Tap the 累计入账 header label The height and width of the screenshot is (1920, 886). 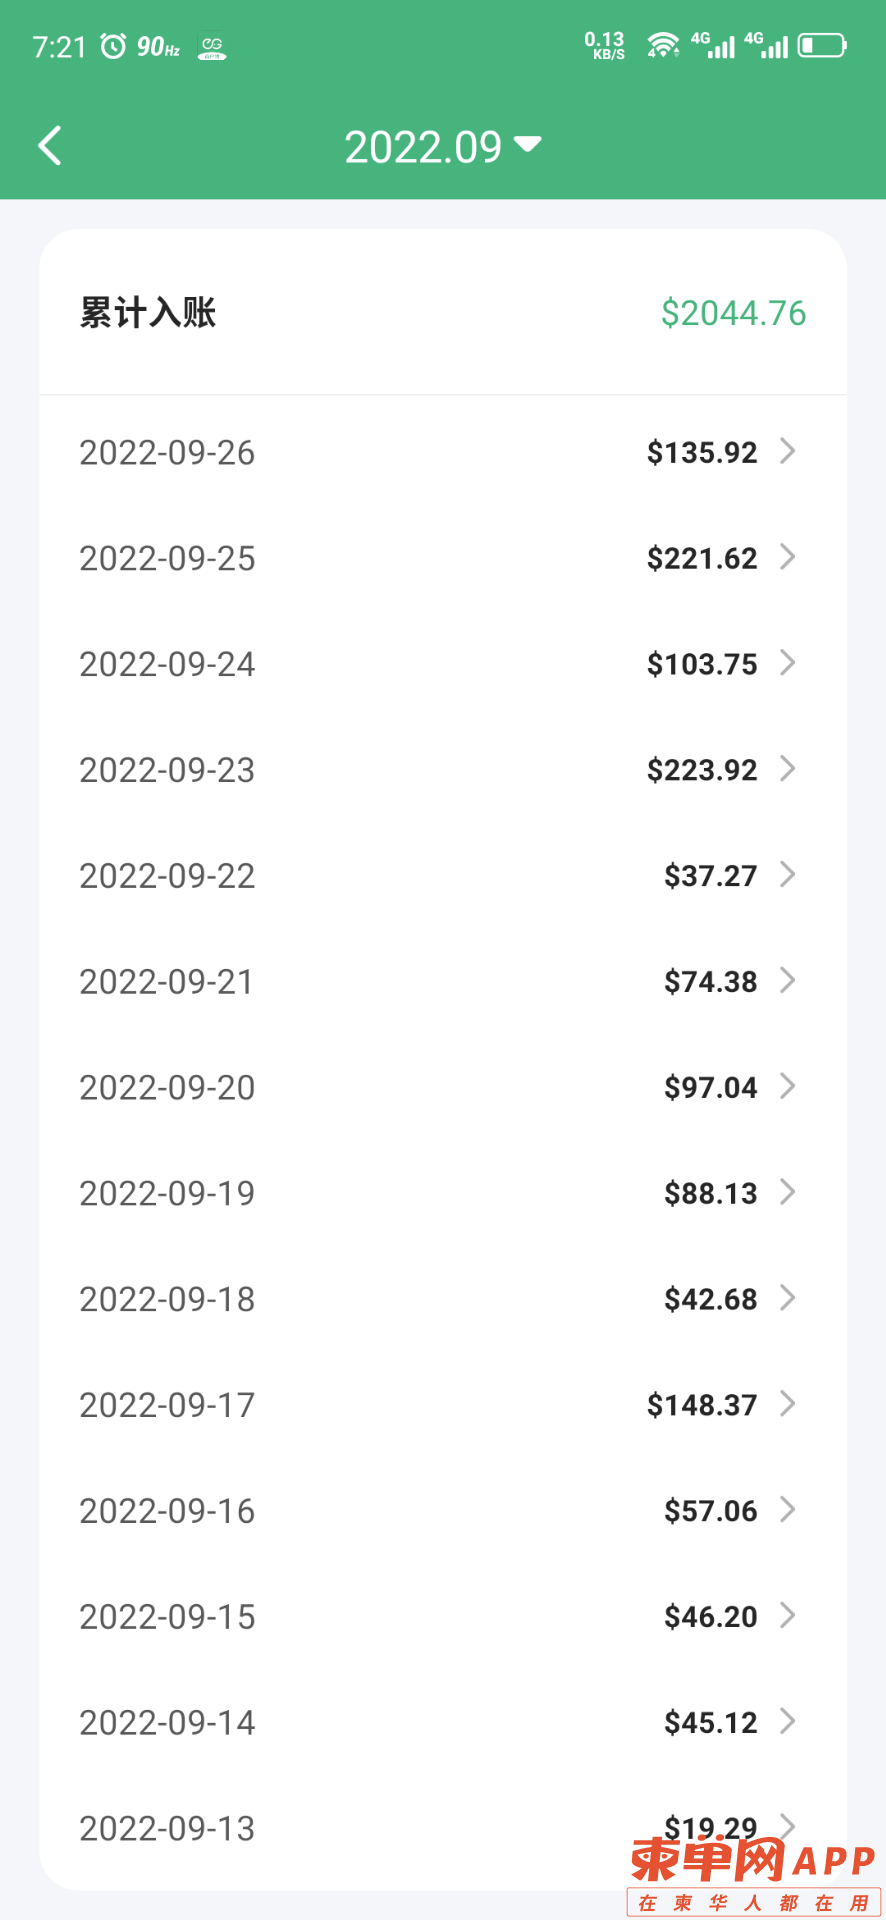coord(148,313)
